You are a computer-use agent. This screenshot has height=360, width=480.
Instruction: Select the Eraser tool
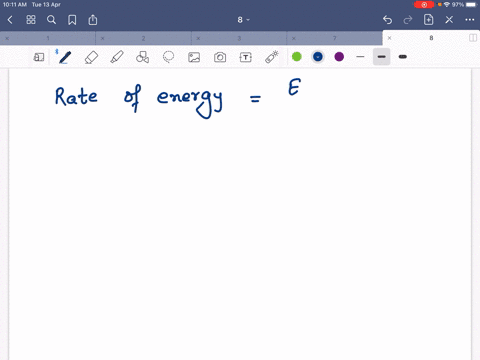tap(91, 57)
